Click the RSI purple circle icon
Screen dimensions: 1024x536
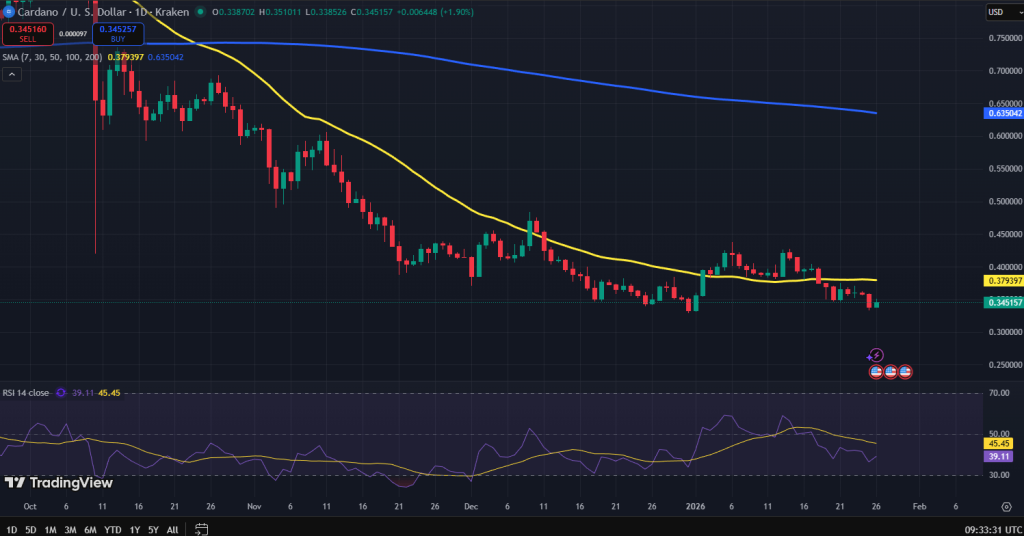(x=61, y=393)
